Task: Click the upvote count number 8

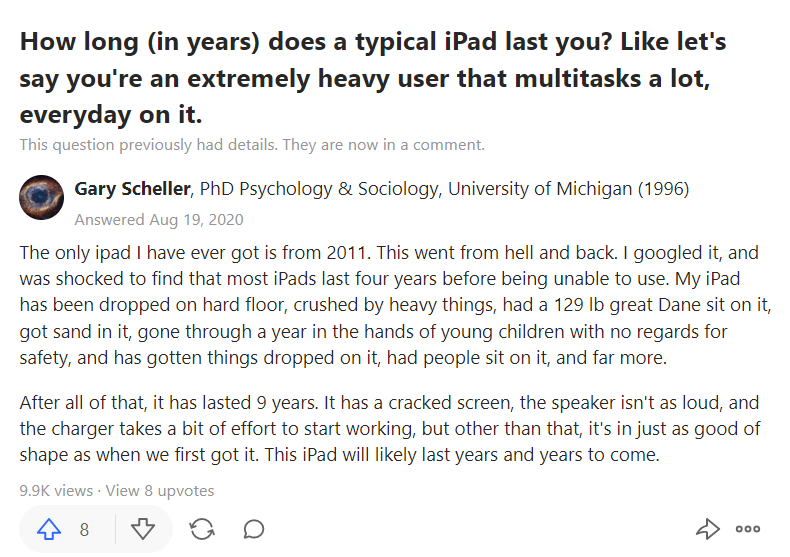Action: coord(84,529)
